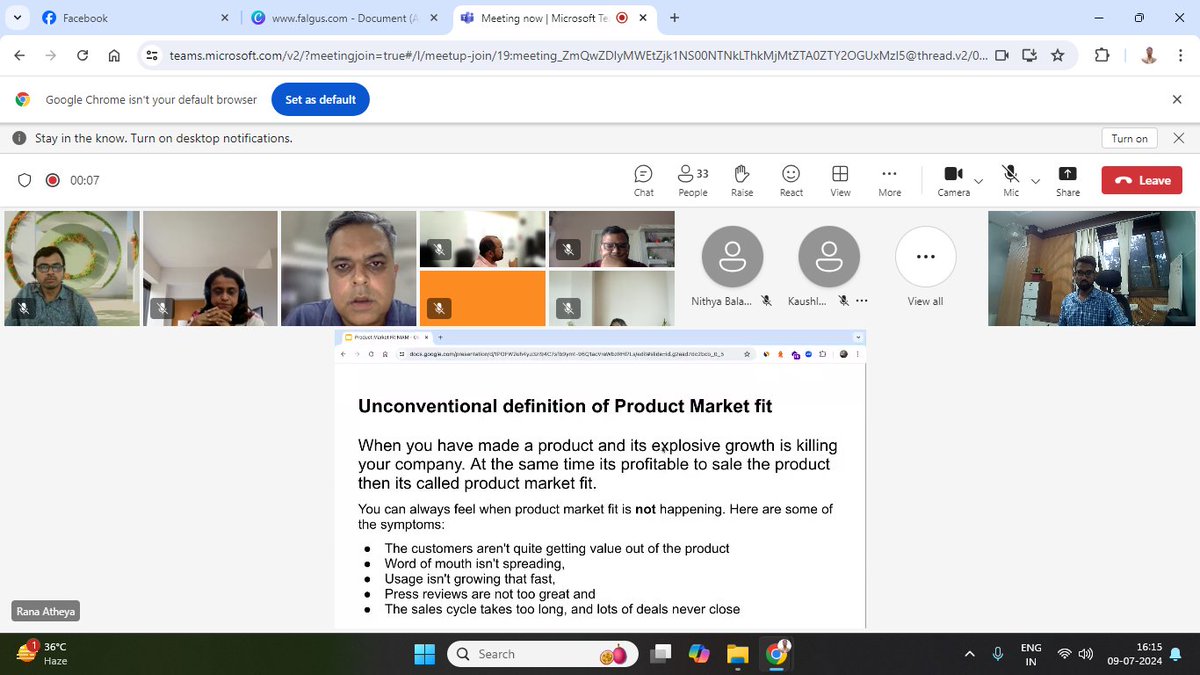Open the tab search dropdown
This screenshot has height=675, width=1200.
[17, 18]
